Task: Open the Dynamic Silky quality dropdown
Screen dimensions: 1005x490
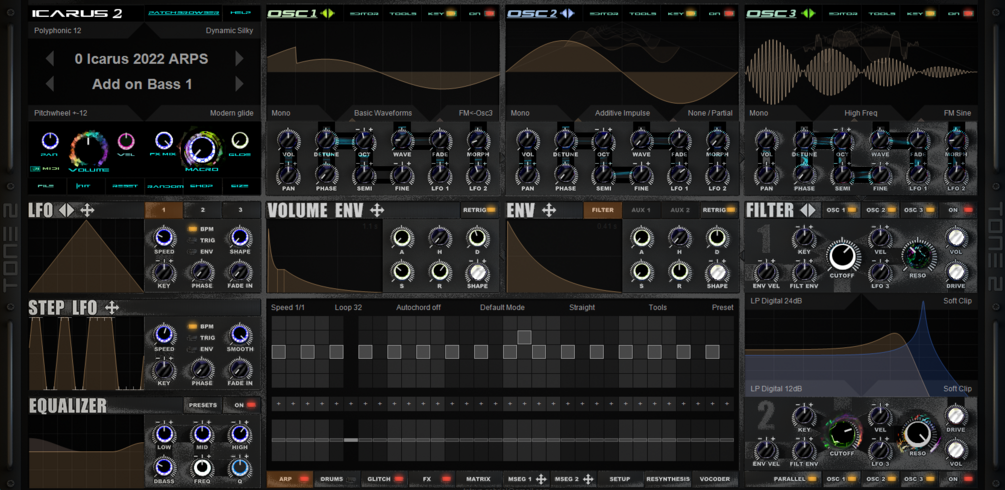Action: pyautogui.click(x=229, y=30)
